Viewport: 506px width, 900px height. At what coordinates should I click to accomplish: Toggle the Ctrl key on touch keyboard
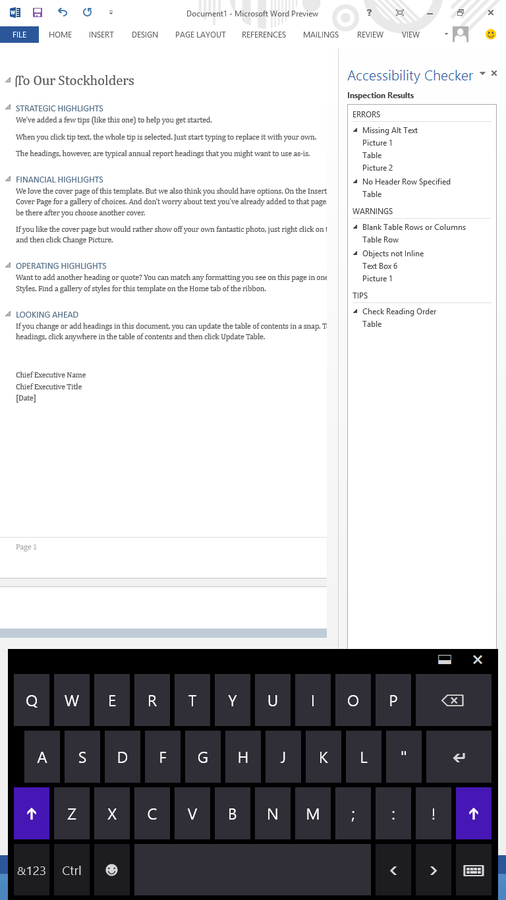coord(72,870)
